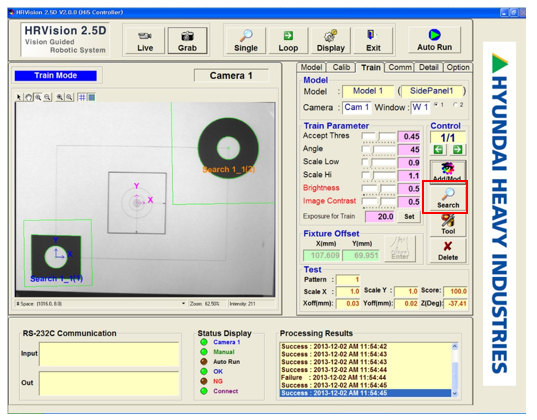537x420 pixels.
Task: Click the SidePanel1 field
Action: (x=432, y=91)
